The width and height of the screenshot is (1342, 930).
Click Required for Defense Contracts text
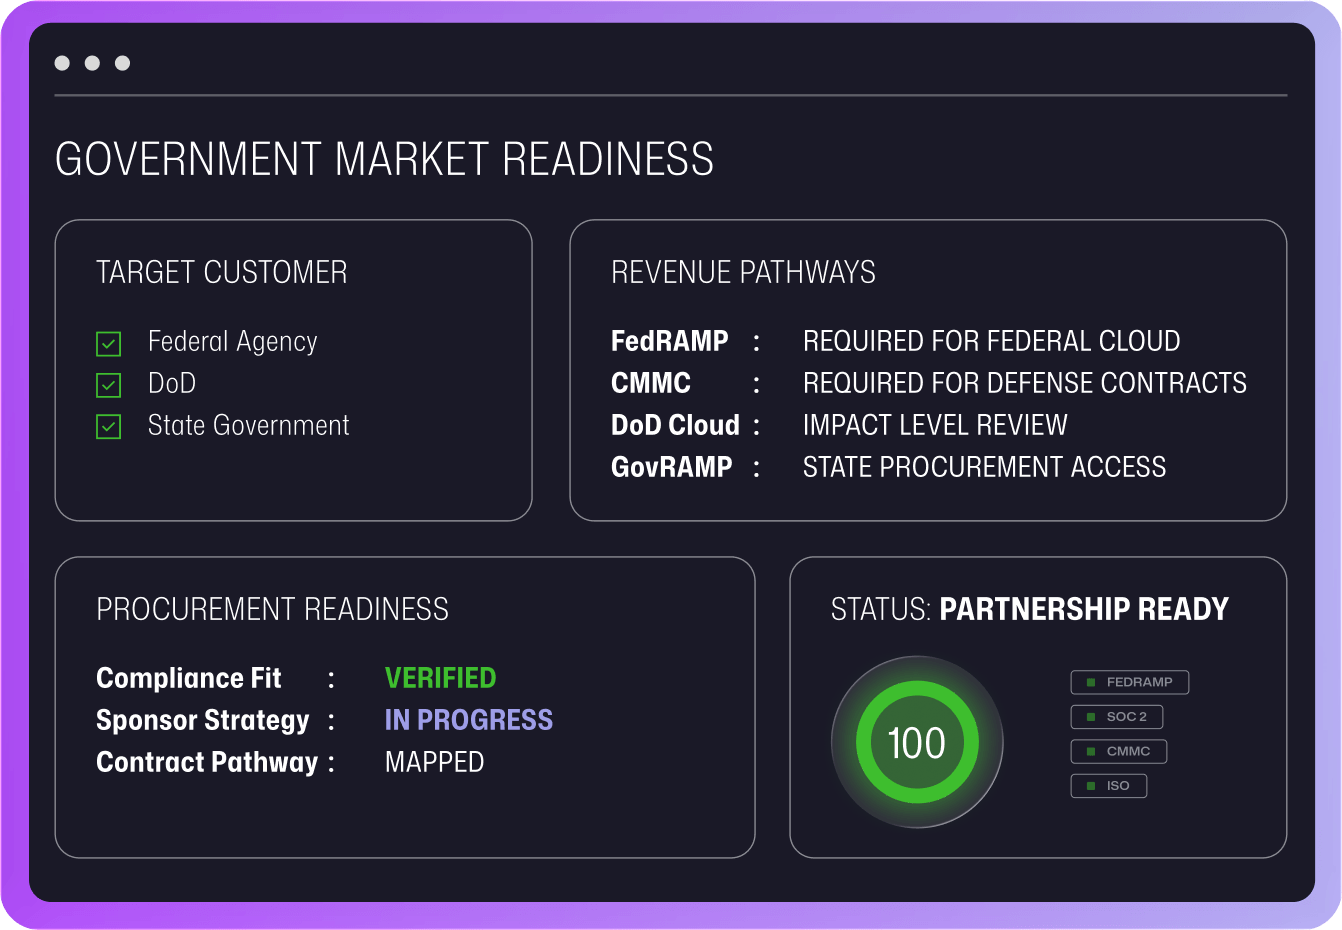pyautogui.click(x=1025, y=383)
